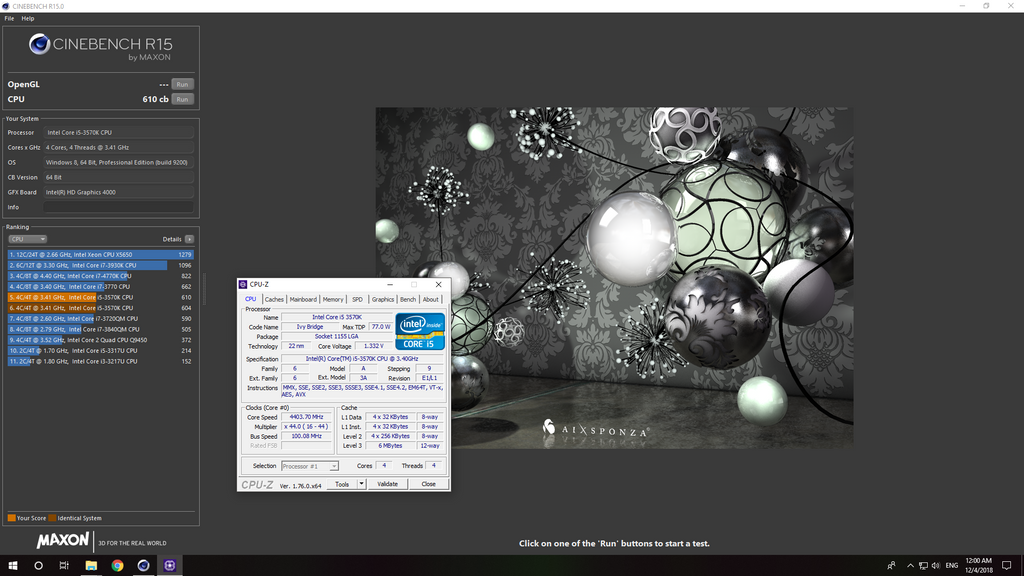
Task: Click the Info input field
Action: (x=118, y=207)
